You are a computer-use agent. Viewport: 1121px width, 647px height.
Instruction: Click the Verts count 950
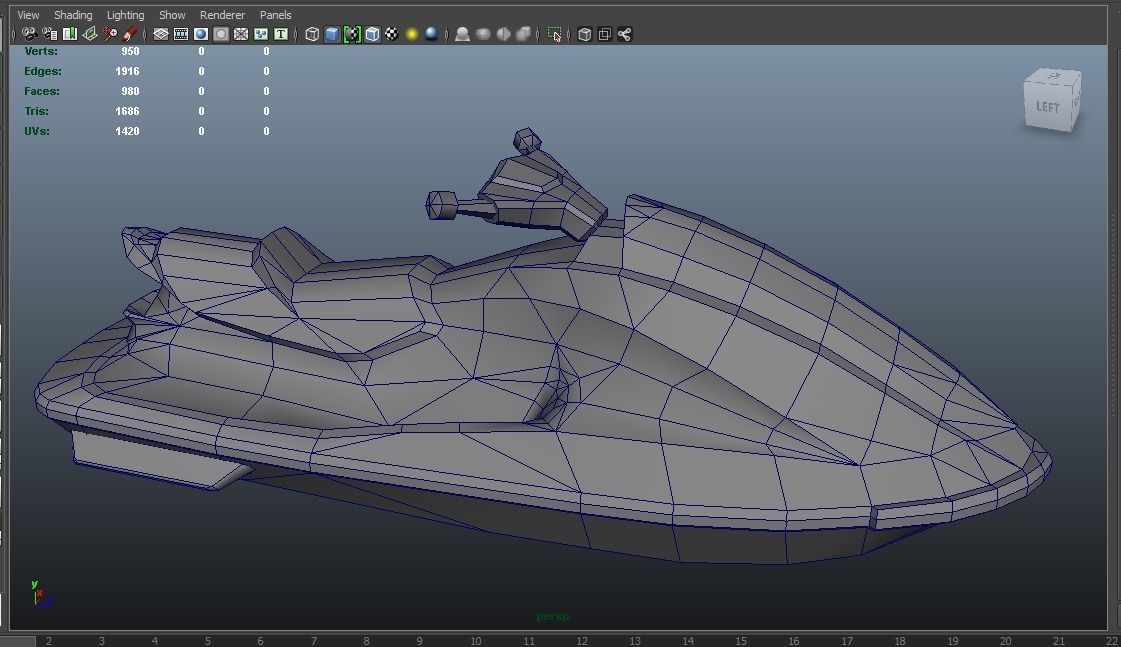(130, 51)
